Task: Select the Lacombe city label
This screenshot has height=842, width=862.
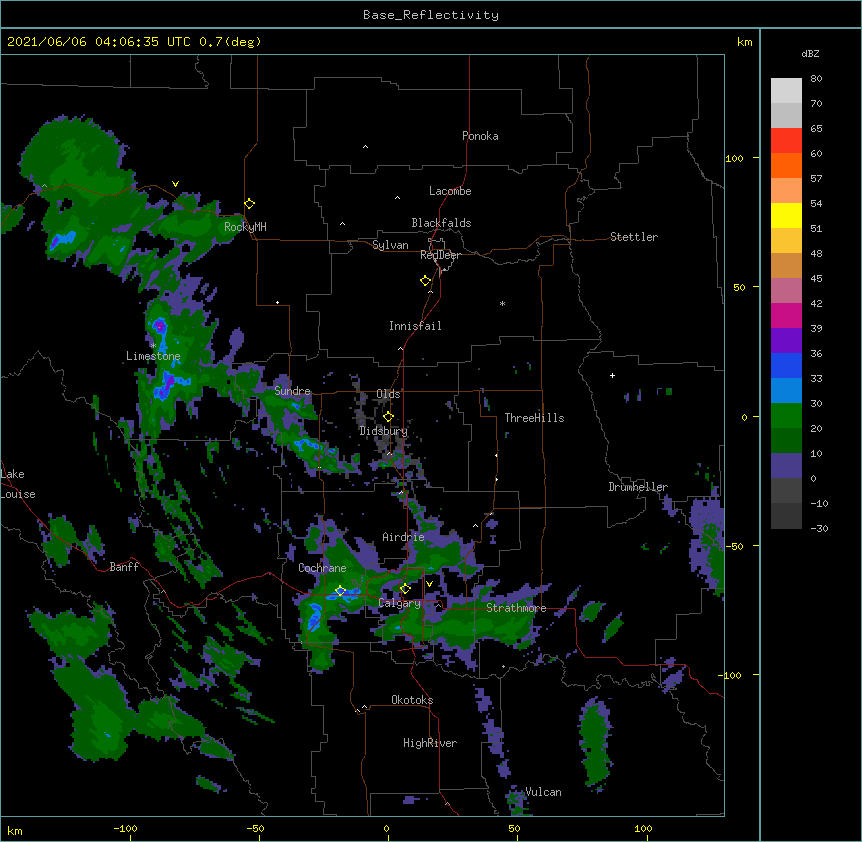Action: coord(450,191)
